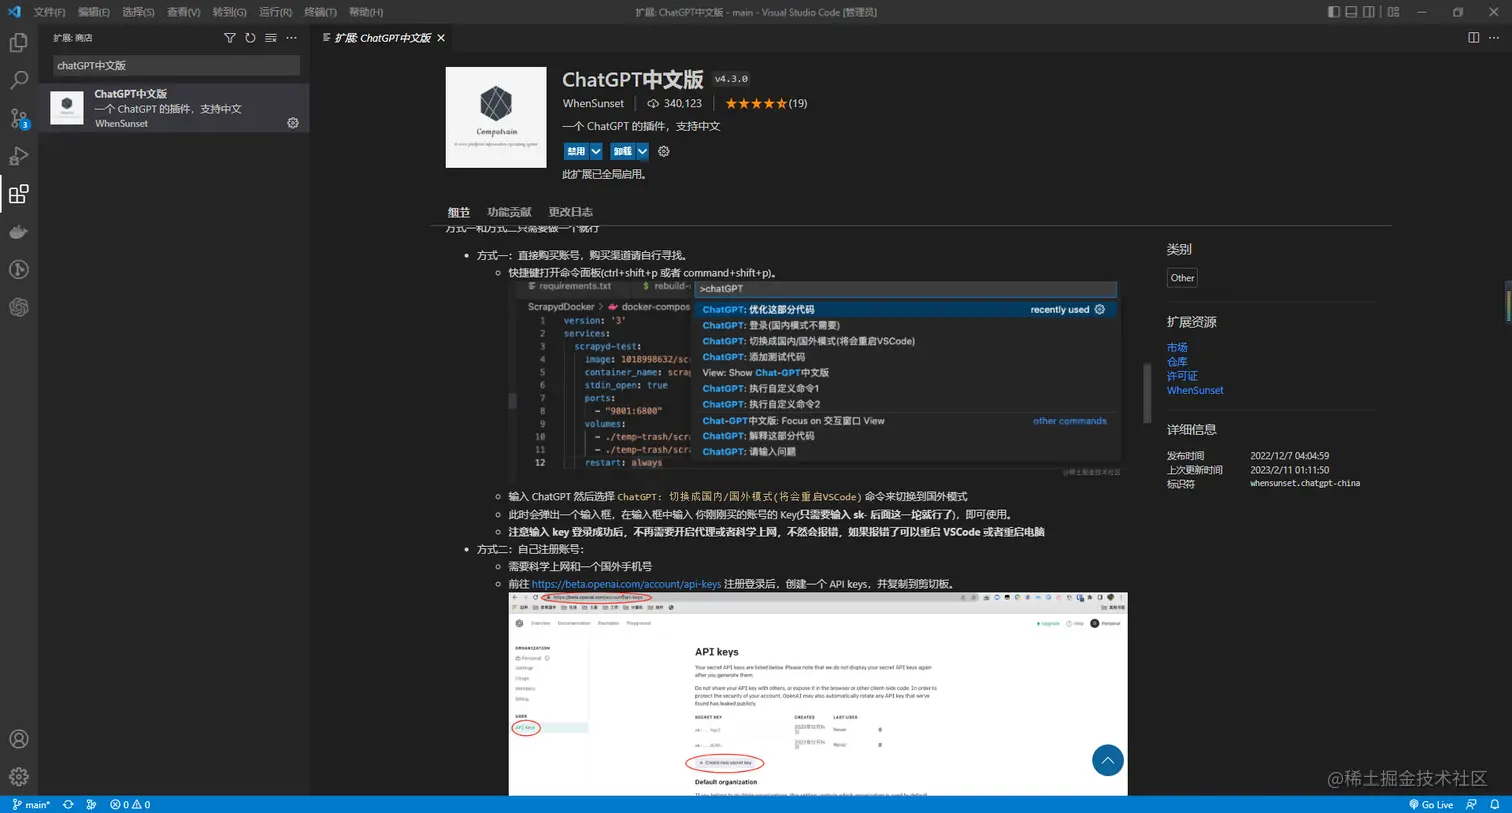Viewport: 1512px width, 813px height.
Task: Open the 编辑(E) menu
Action: [94, 12]
